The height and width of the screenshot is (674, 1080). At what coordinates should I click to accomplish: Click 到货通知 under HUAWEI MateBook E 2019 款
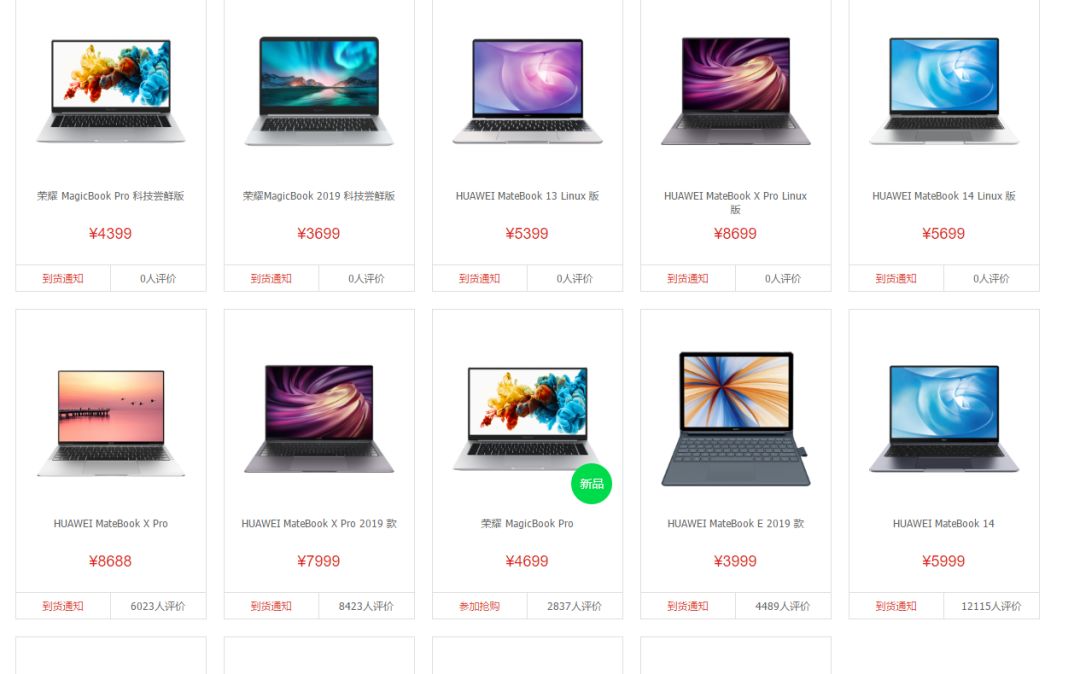tap(687, 607)
